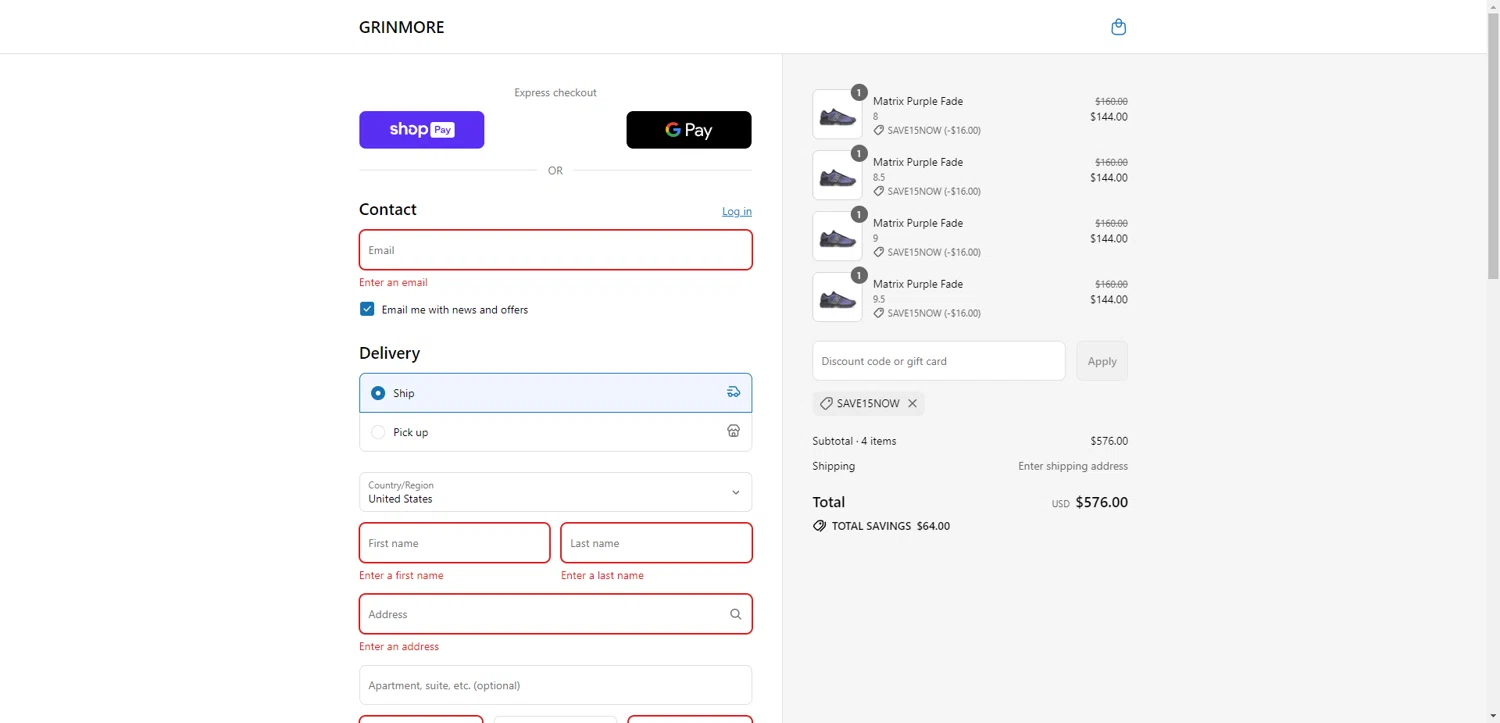Viewport: 1500px width, 723px height.
Task: Focus the Discount code or gift card field
Action: pyautogui.click(x=938, y=361)
